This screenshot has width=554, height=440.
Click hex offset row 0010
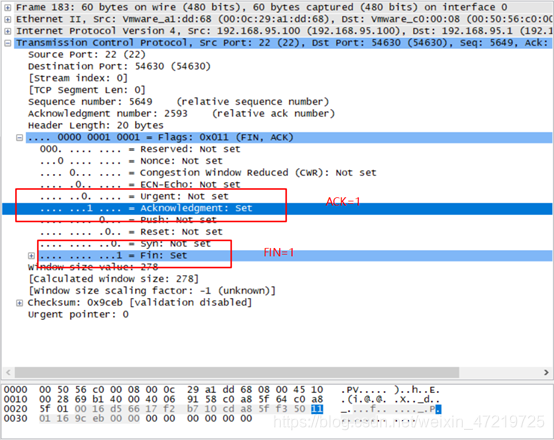click(16, 399)
